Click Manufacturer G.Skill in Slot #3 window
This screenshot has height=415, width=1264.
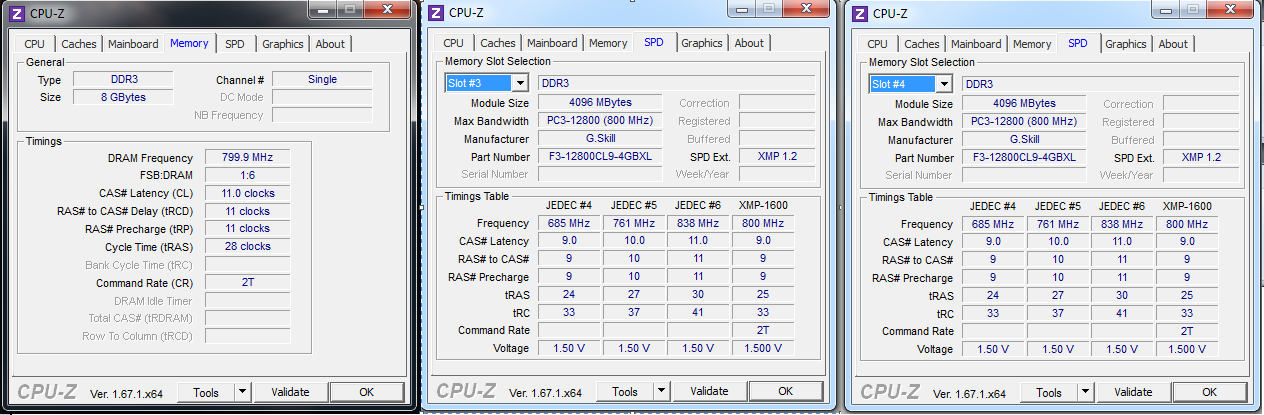[602, 139]
